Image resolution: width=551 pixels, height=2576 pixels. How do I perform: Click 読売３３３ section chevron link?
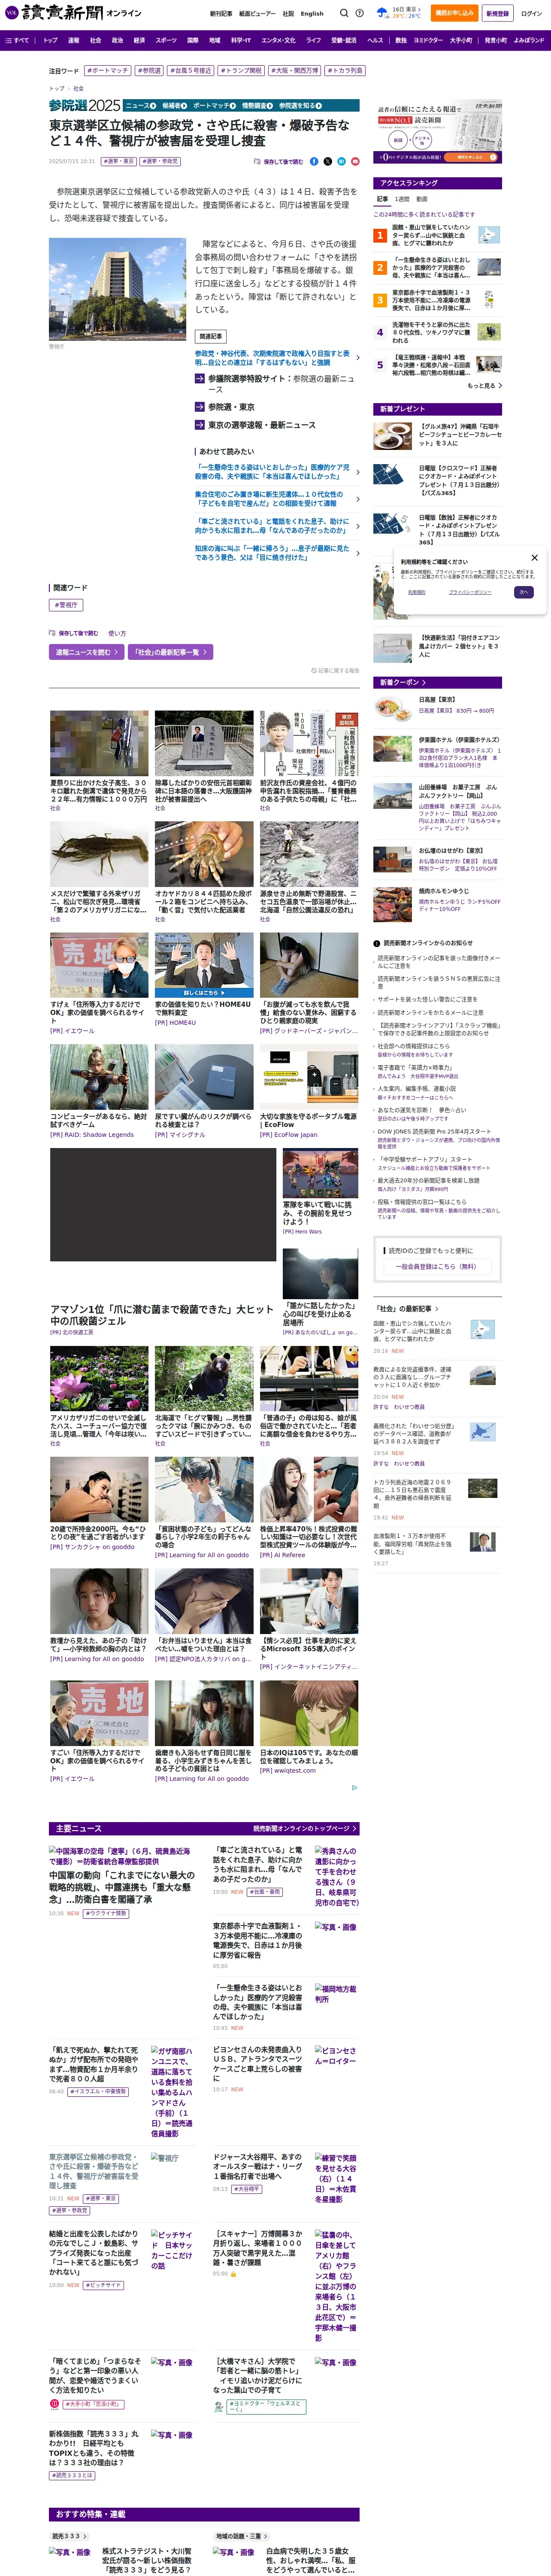[69, 2536]
